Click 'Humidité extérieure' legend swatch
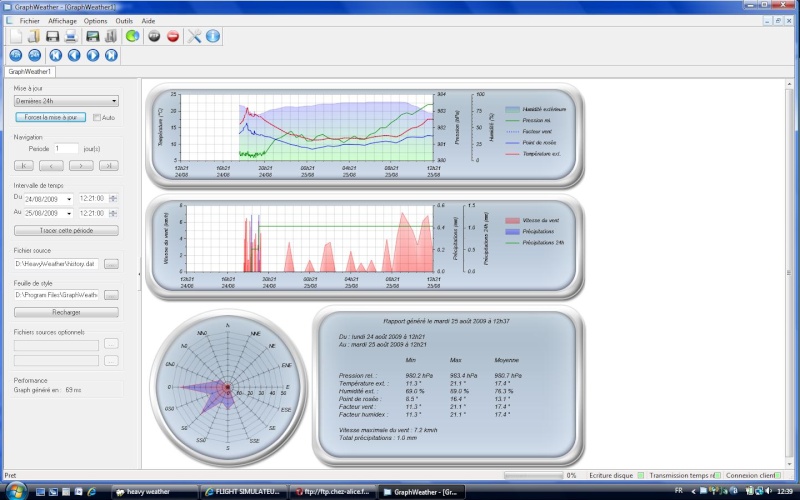The width and height of the screenshot is (800, 500). 512,109
